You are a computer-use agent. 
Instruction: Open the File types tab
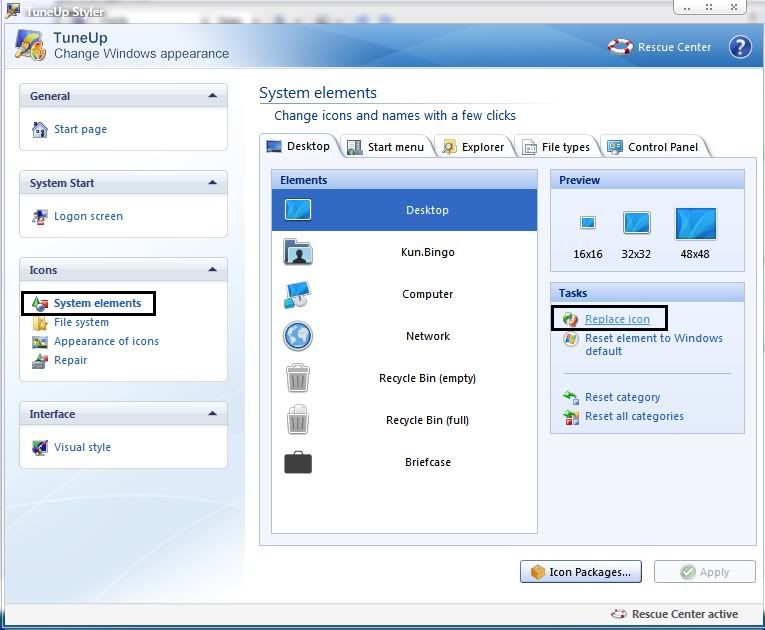pos(556,147)
